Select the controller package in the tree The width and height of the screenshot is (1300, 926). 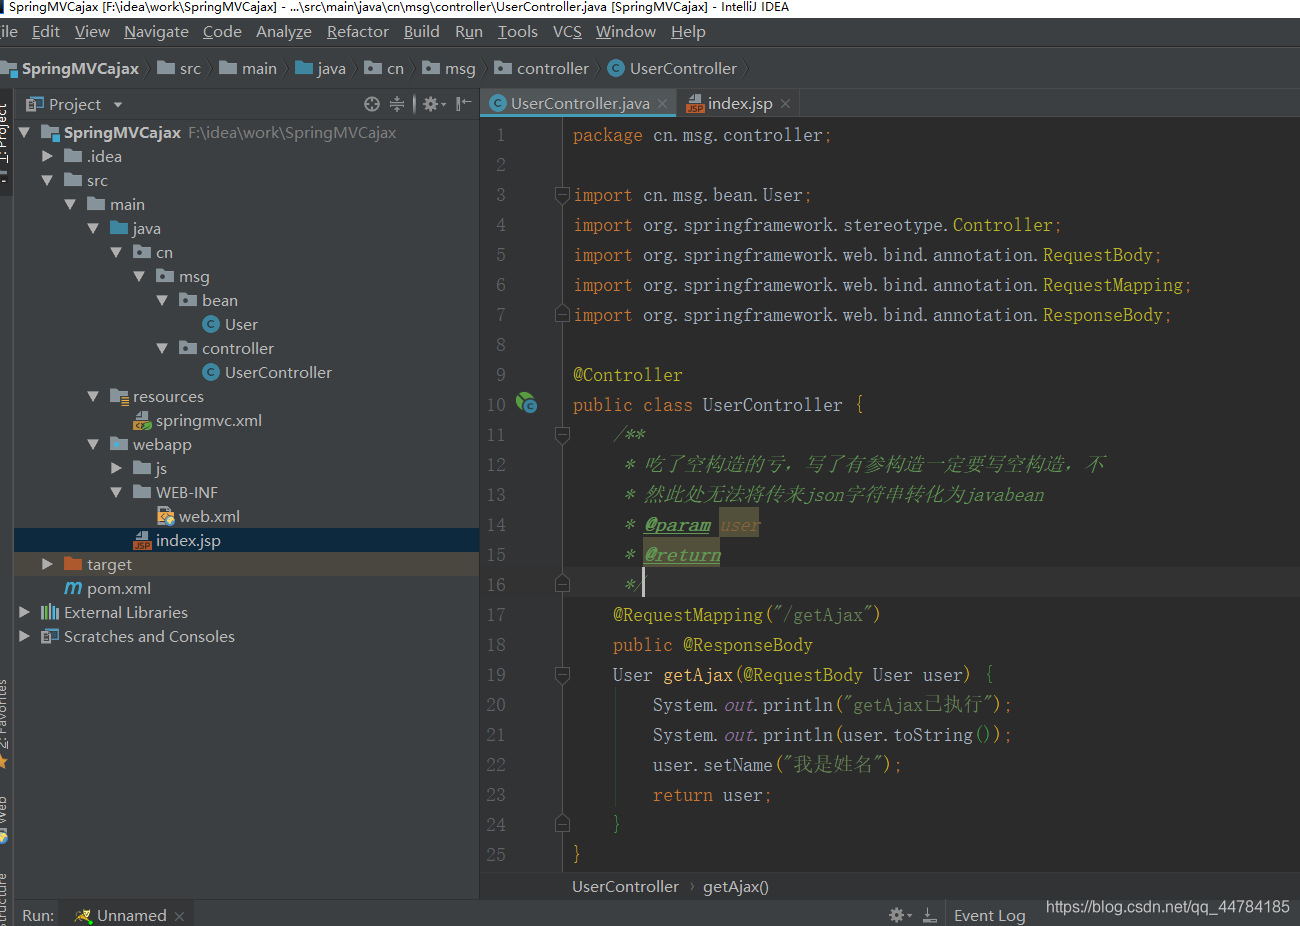pyautogui.click(x=227, y=348)
